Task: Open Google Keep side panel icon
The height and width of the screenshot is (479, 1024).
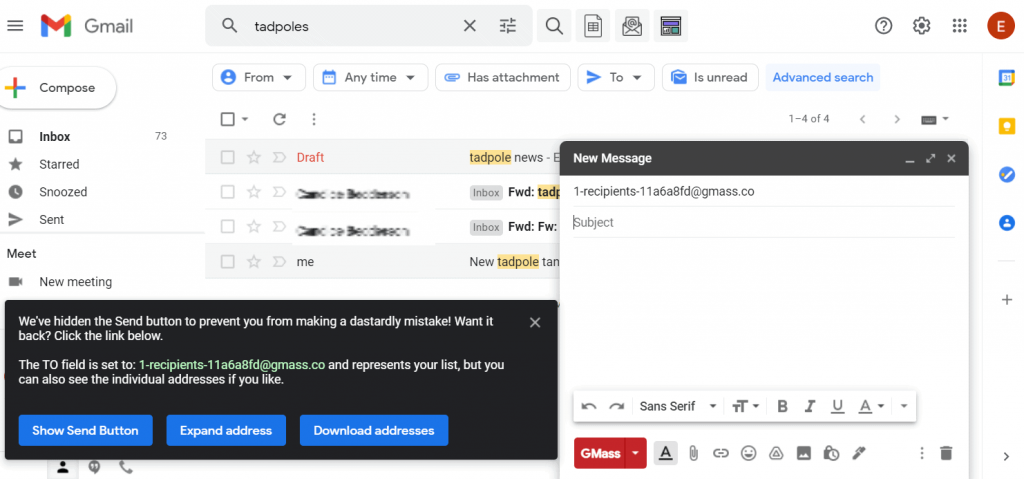Action: pos(1006,125)
